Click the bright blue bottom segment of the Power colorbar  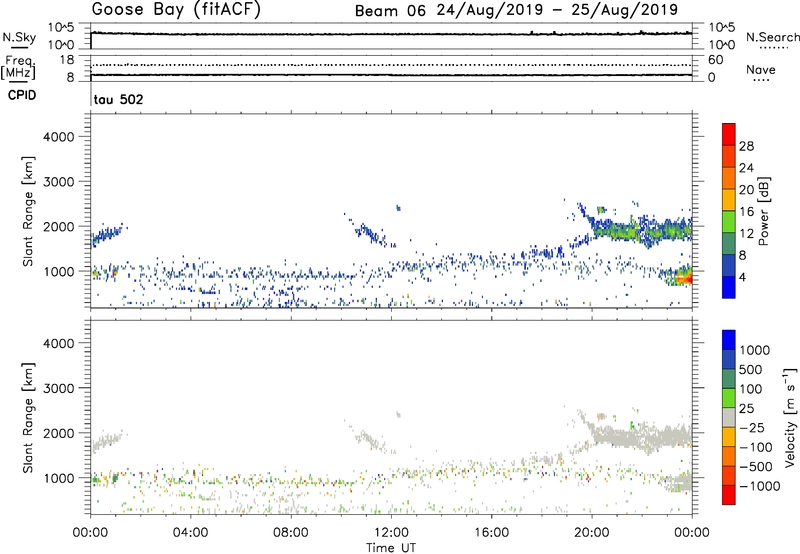pos(729,287)
